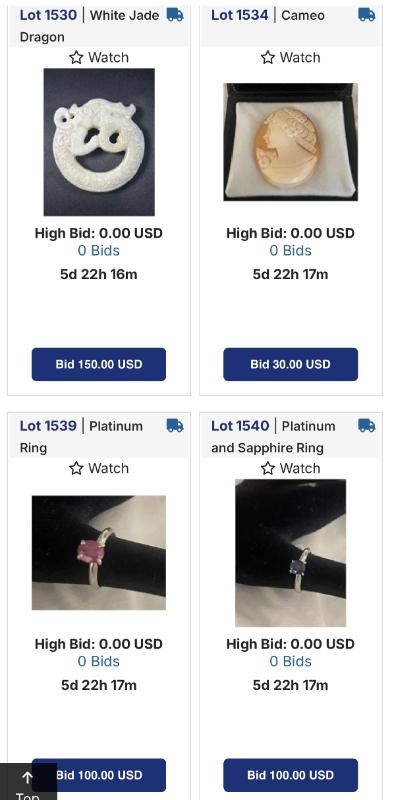Toggle Watch star for Lot 1539 Platinum Ring

pos(77,468)
